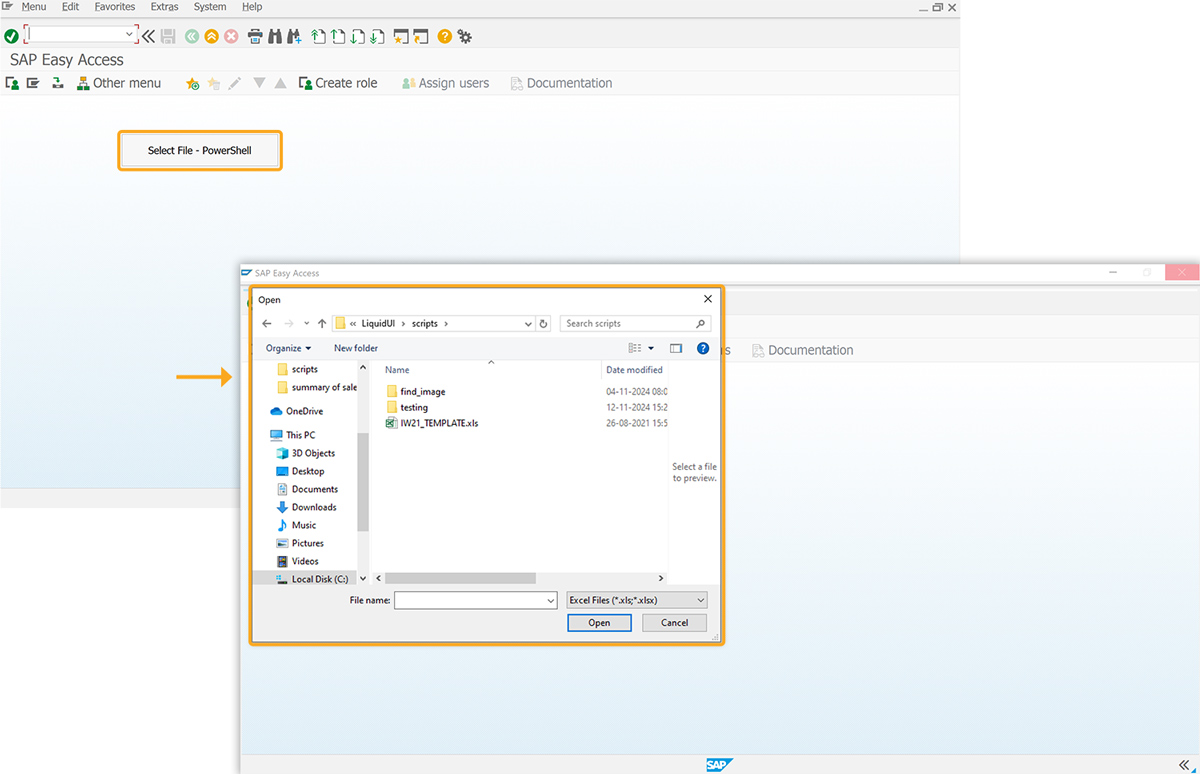The height and width of the screenshot is (774, 1200).
Task: Click the Assign users button
Action: (445, 83)
